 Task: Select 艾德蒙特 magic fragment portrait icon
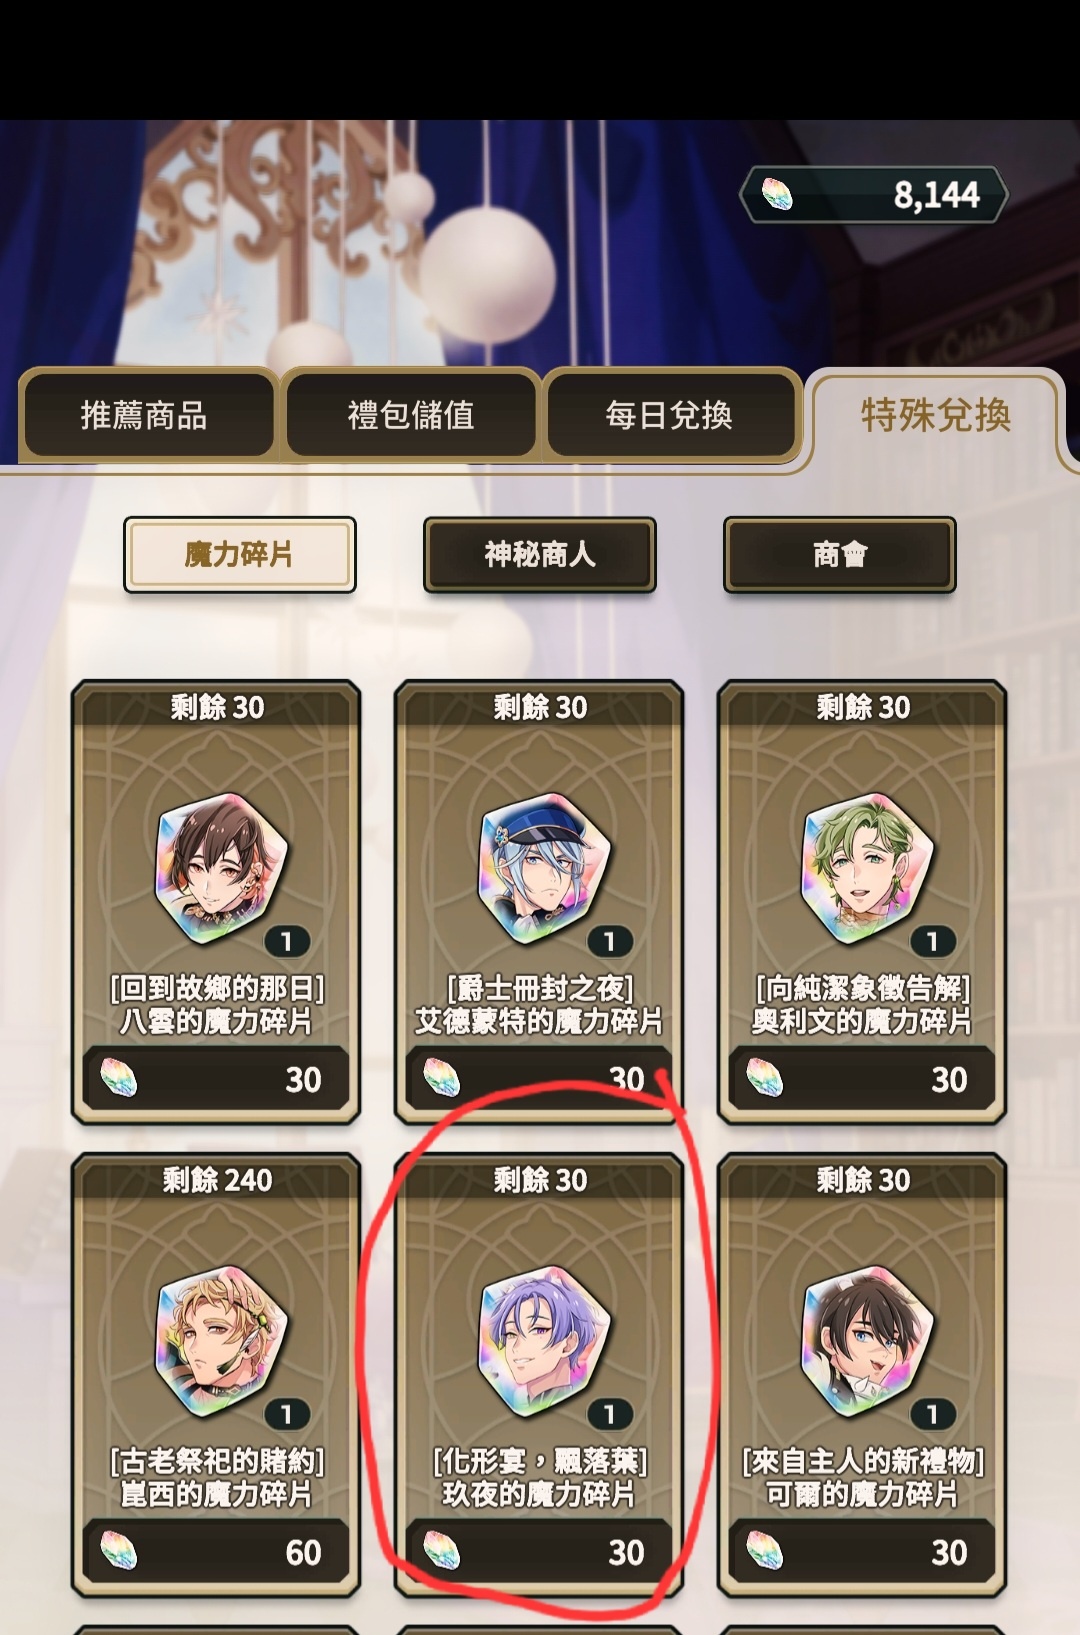pyautogui.click(x=544, y=868)
